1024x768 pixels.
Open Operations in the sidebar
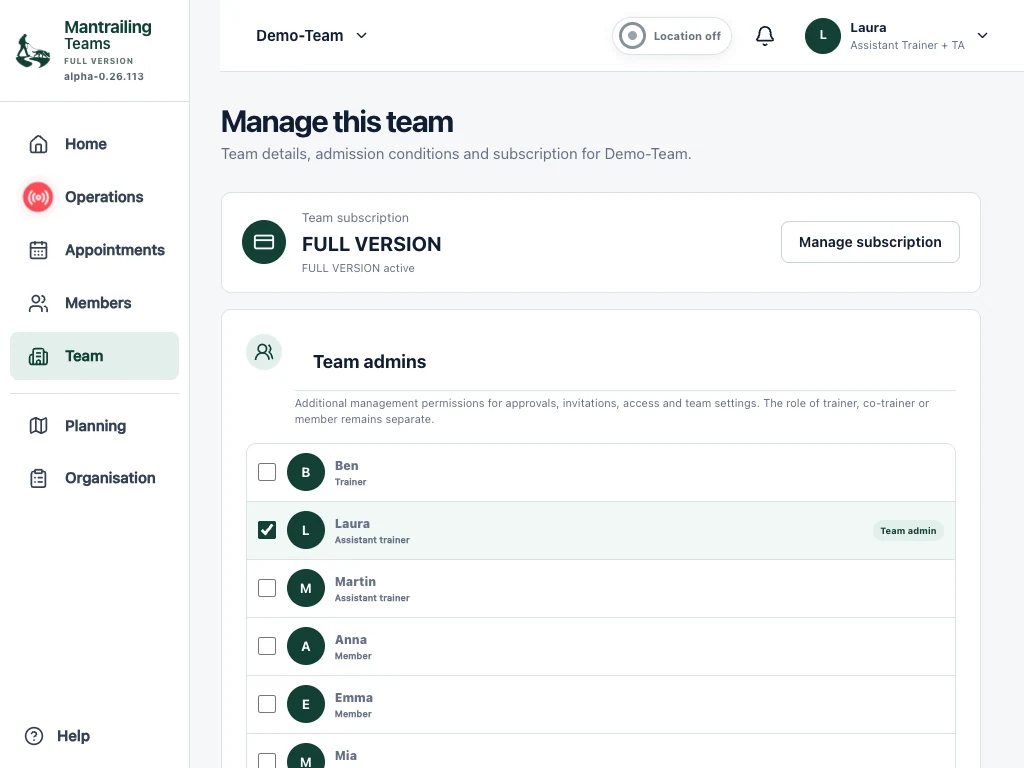click(94, 197)
